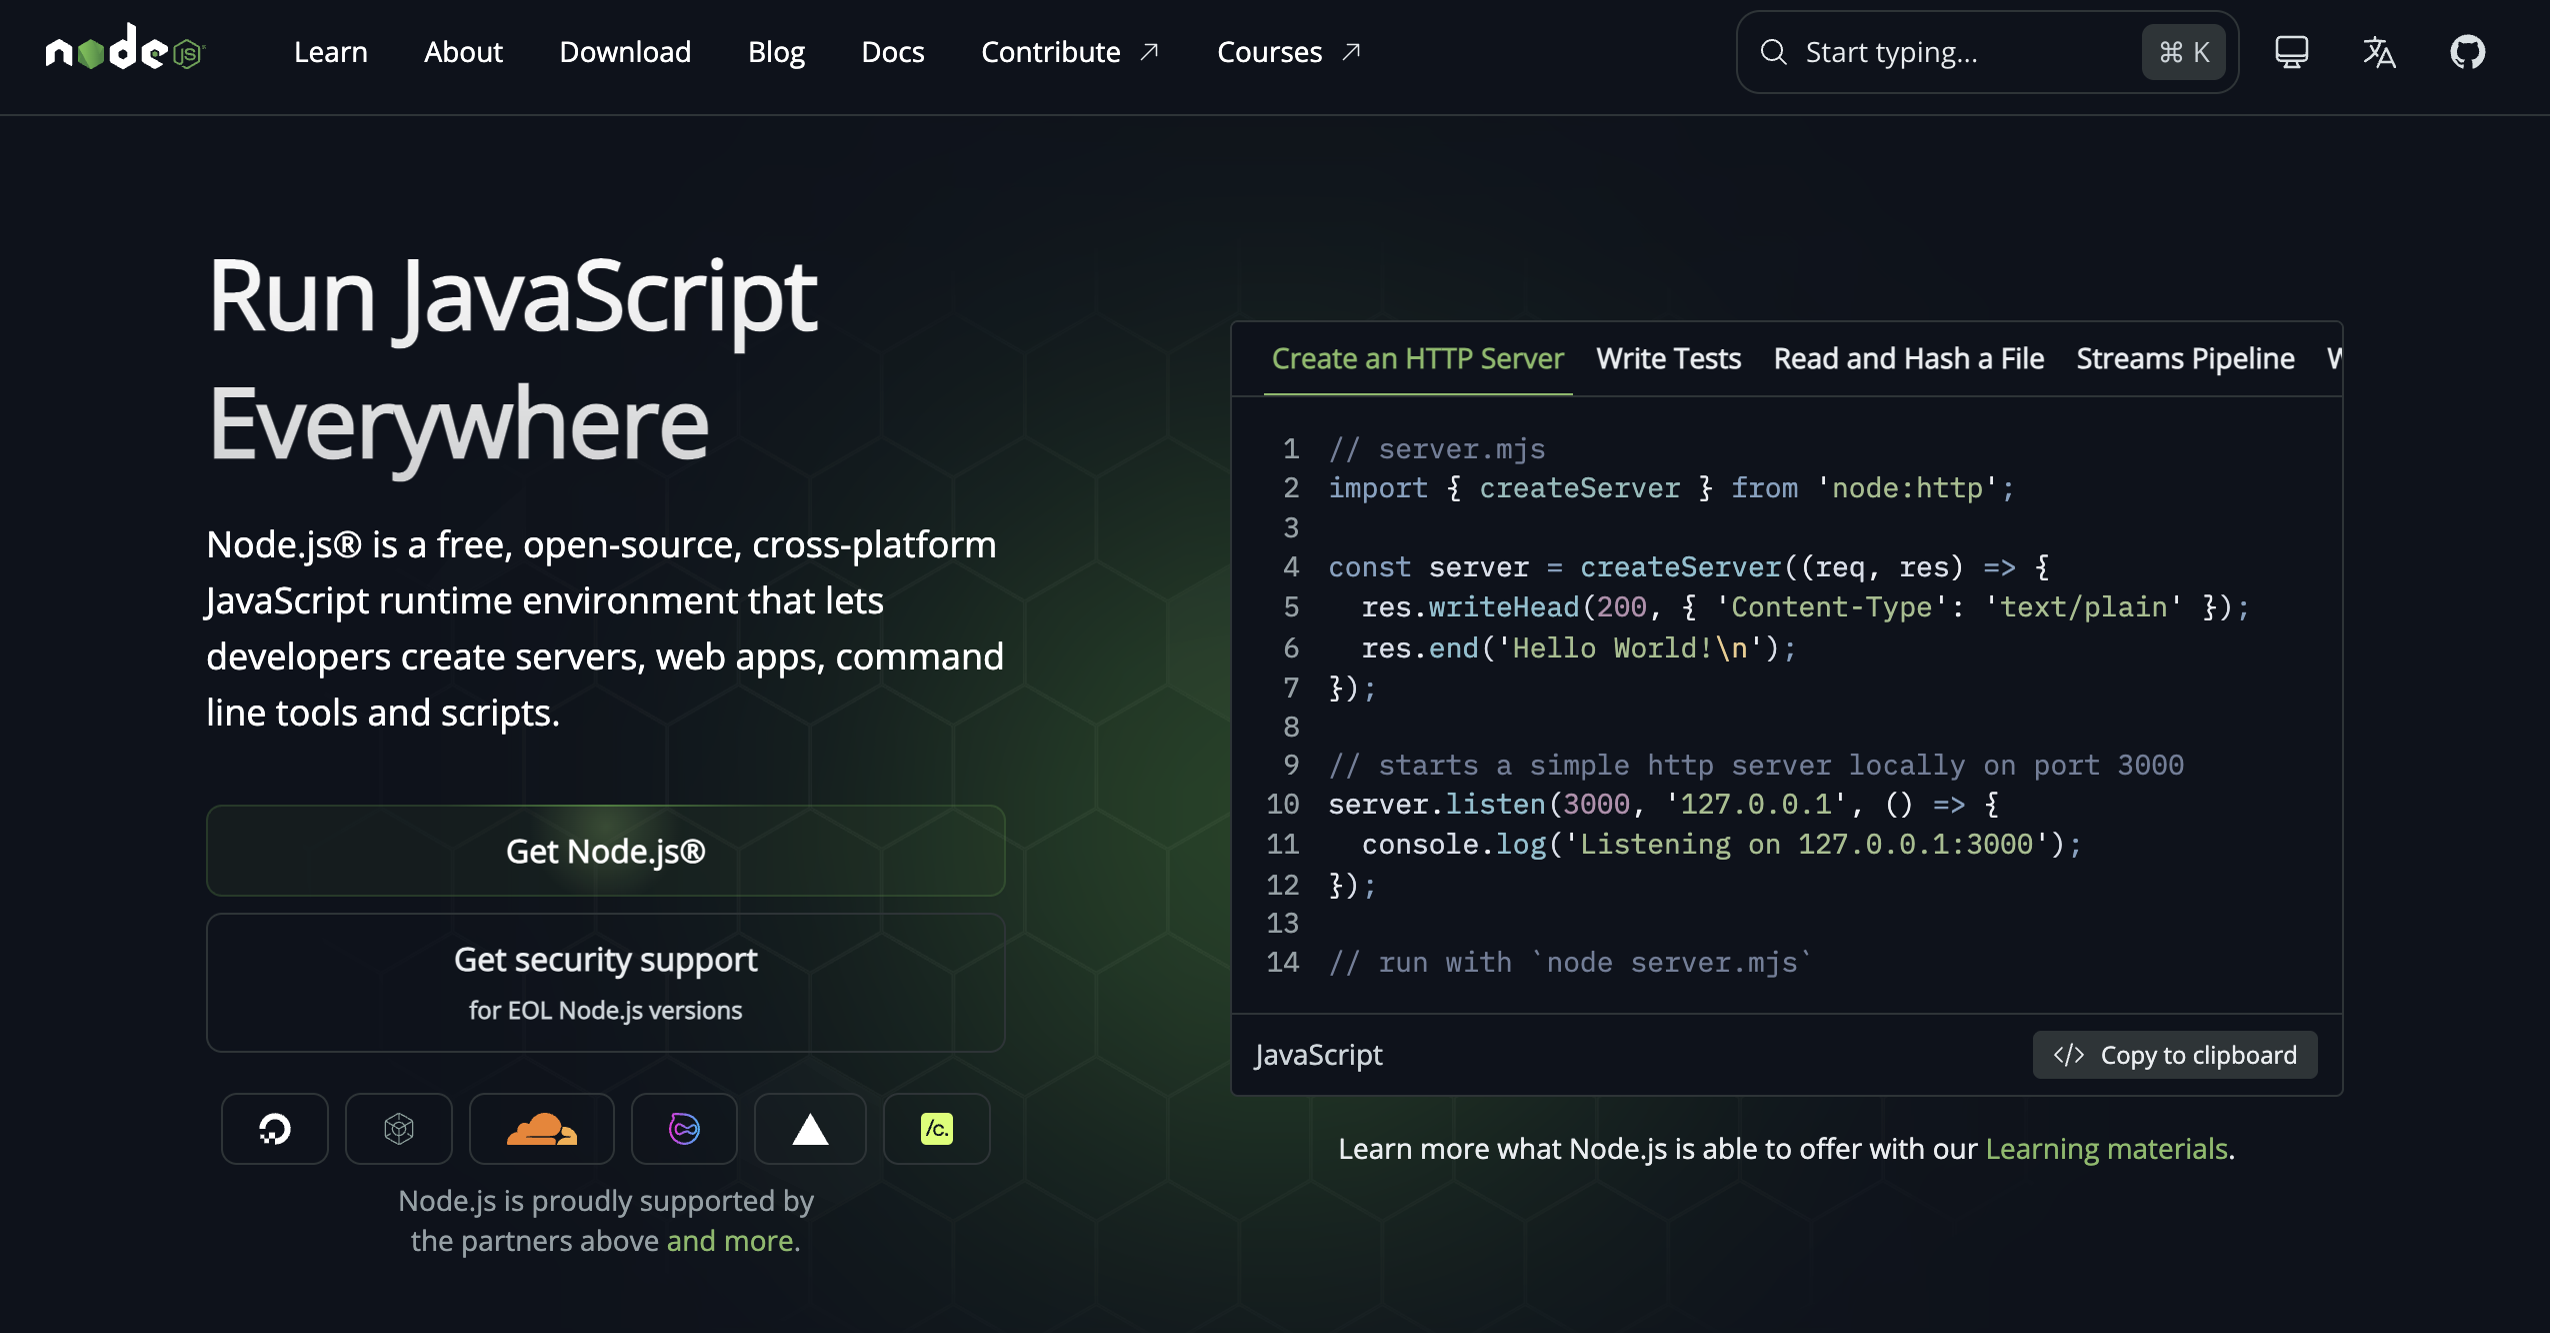The image size is (2550, 1333).
Task: Click the Sentry infinity partner logo
Action: click(x=683, y=1128)
